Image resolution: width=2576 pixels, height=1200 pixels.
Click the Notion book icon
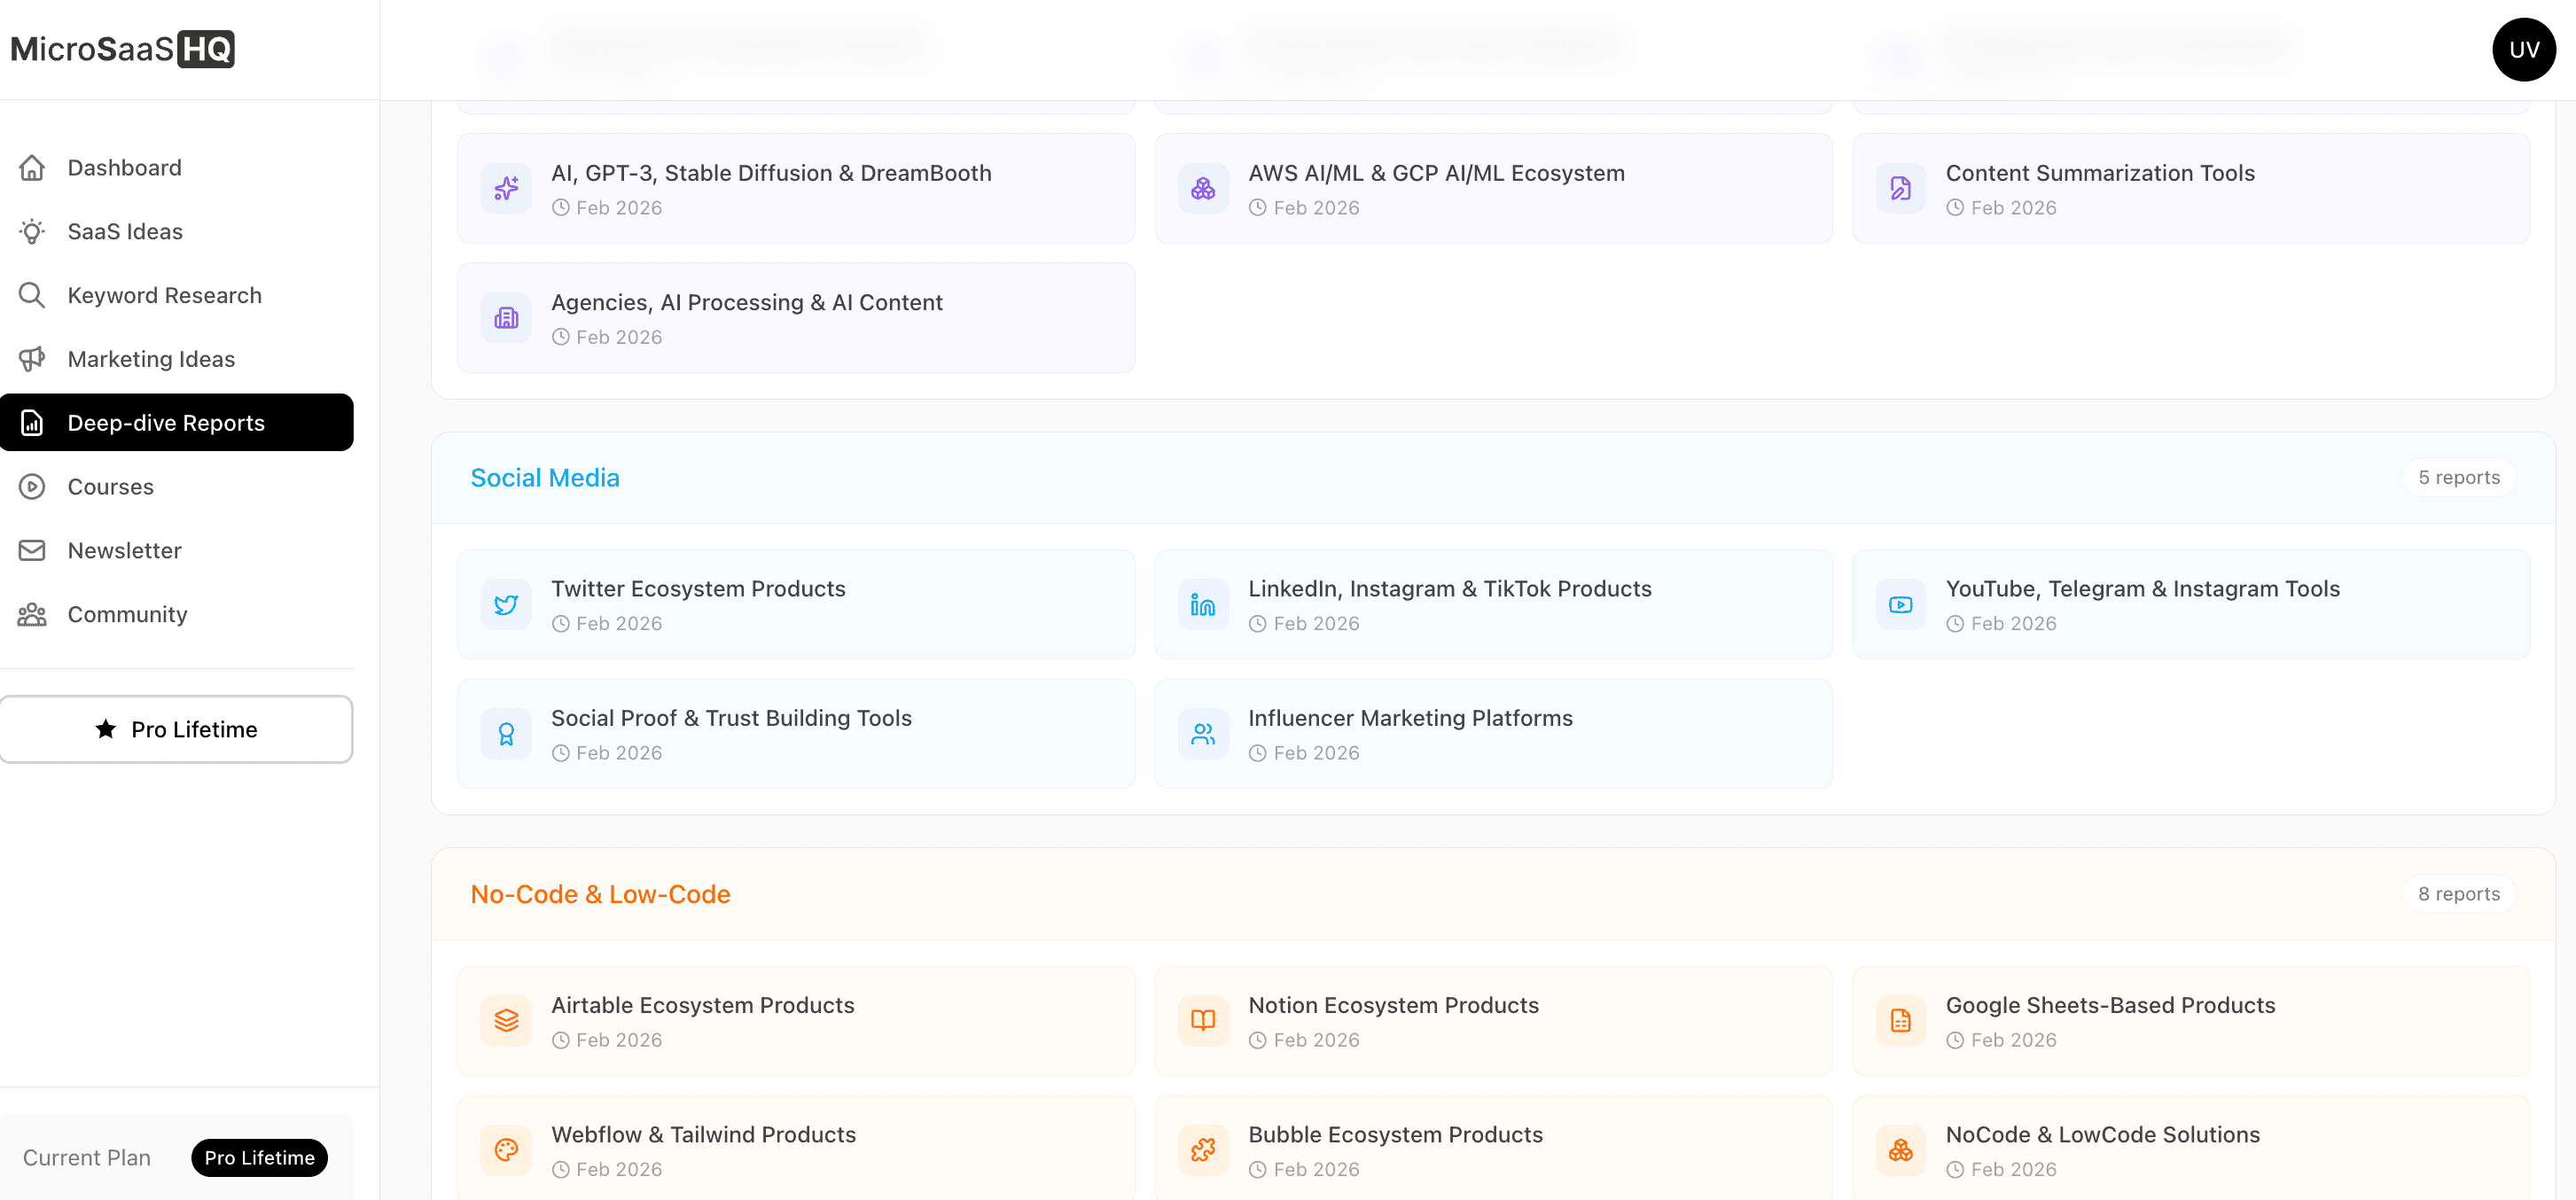pyautogui.click(x=1203, y=1021)
